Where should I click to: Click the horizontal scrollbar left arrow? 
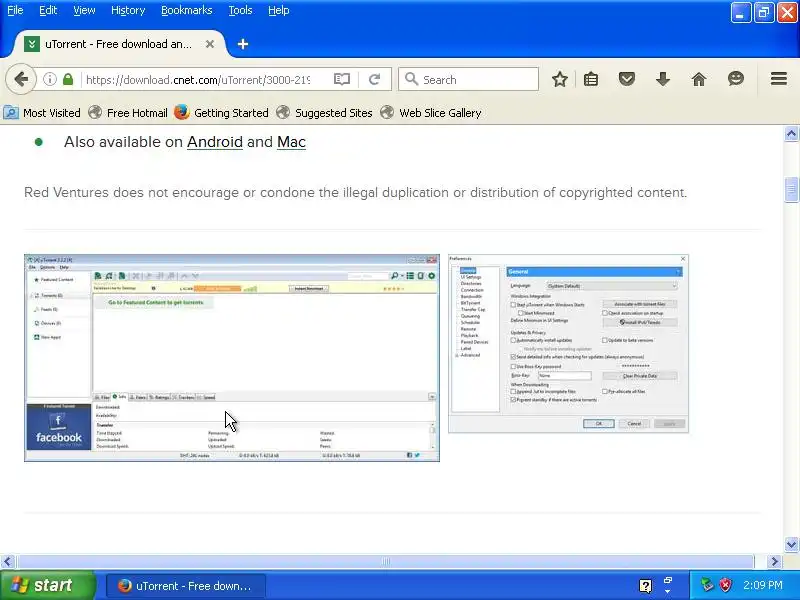click(7, 562)
